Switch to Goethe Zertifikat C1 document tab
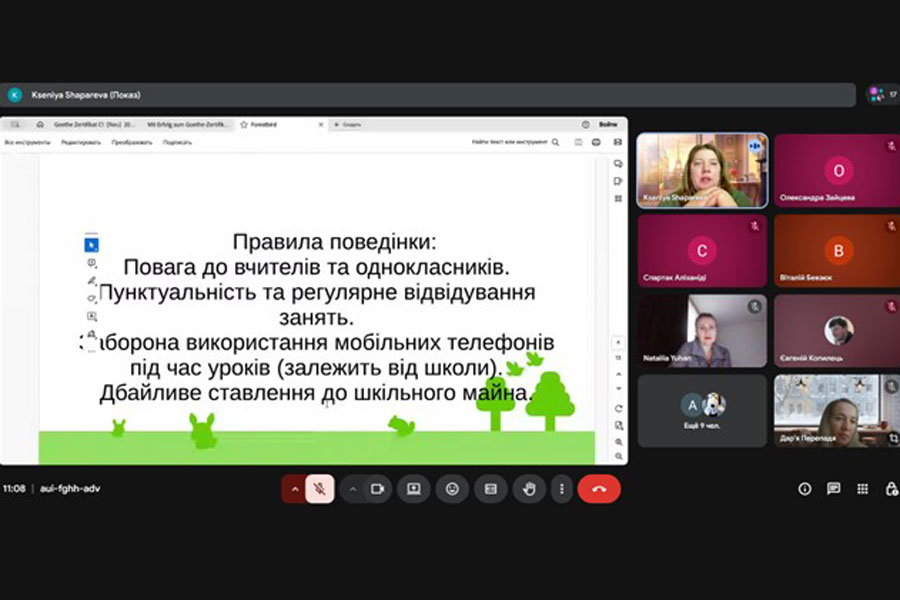900x600 pixels. tap(95, 125)
